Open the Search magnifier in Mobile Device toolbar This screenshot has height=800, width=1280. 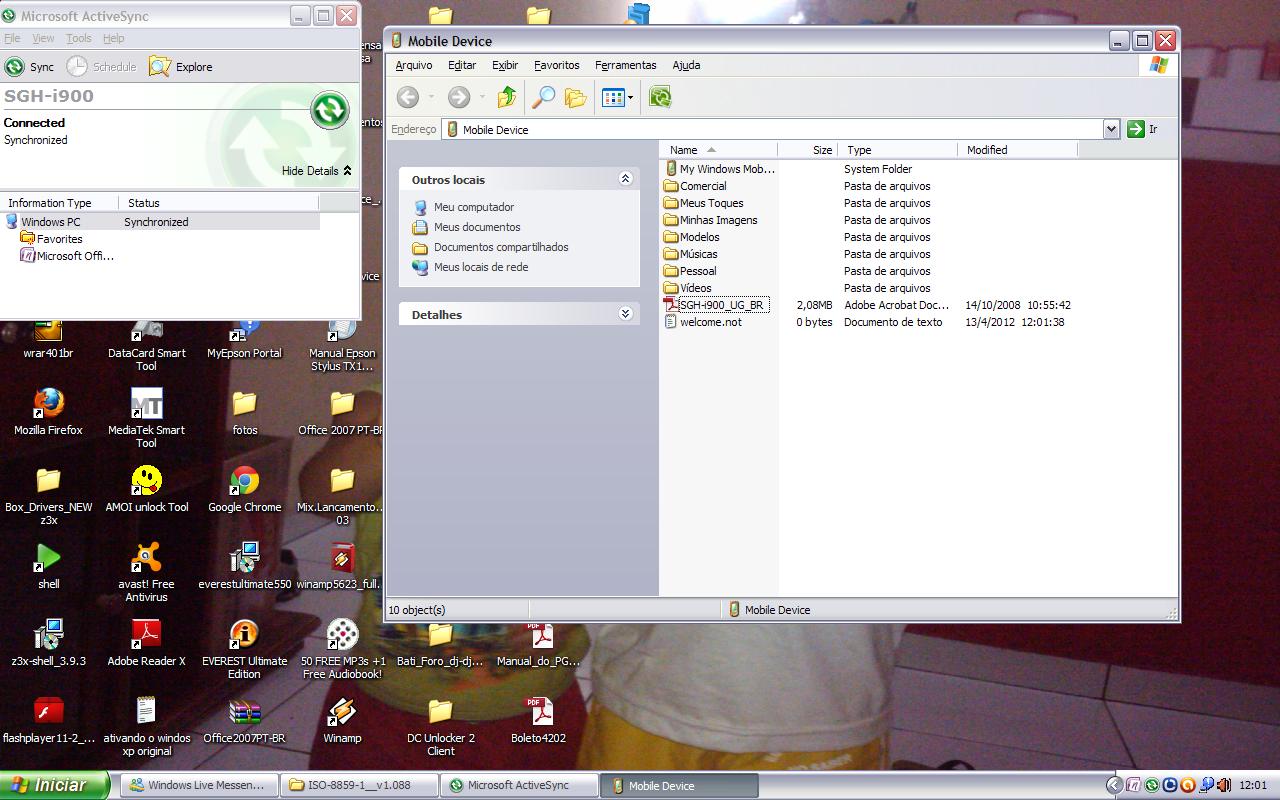tap(543, 97)
